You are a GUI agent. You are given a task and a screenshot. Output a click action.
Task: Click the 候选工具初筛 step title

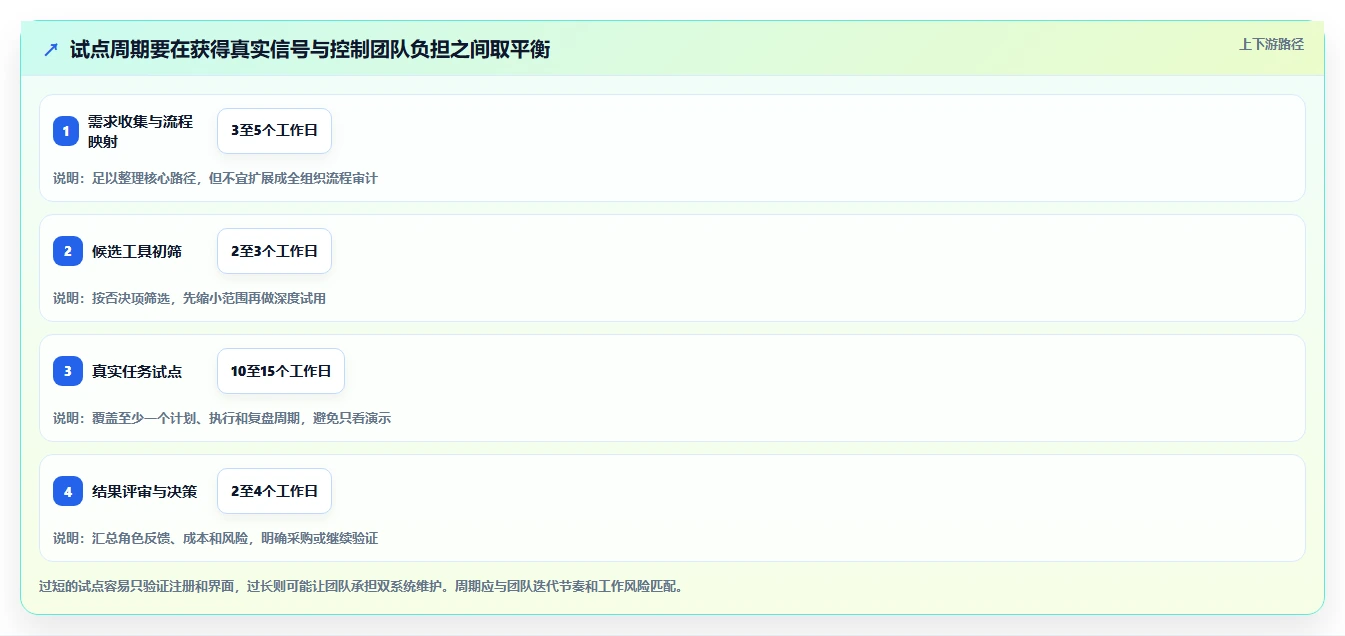(x=137, y=251)
